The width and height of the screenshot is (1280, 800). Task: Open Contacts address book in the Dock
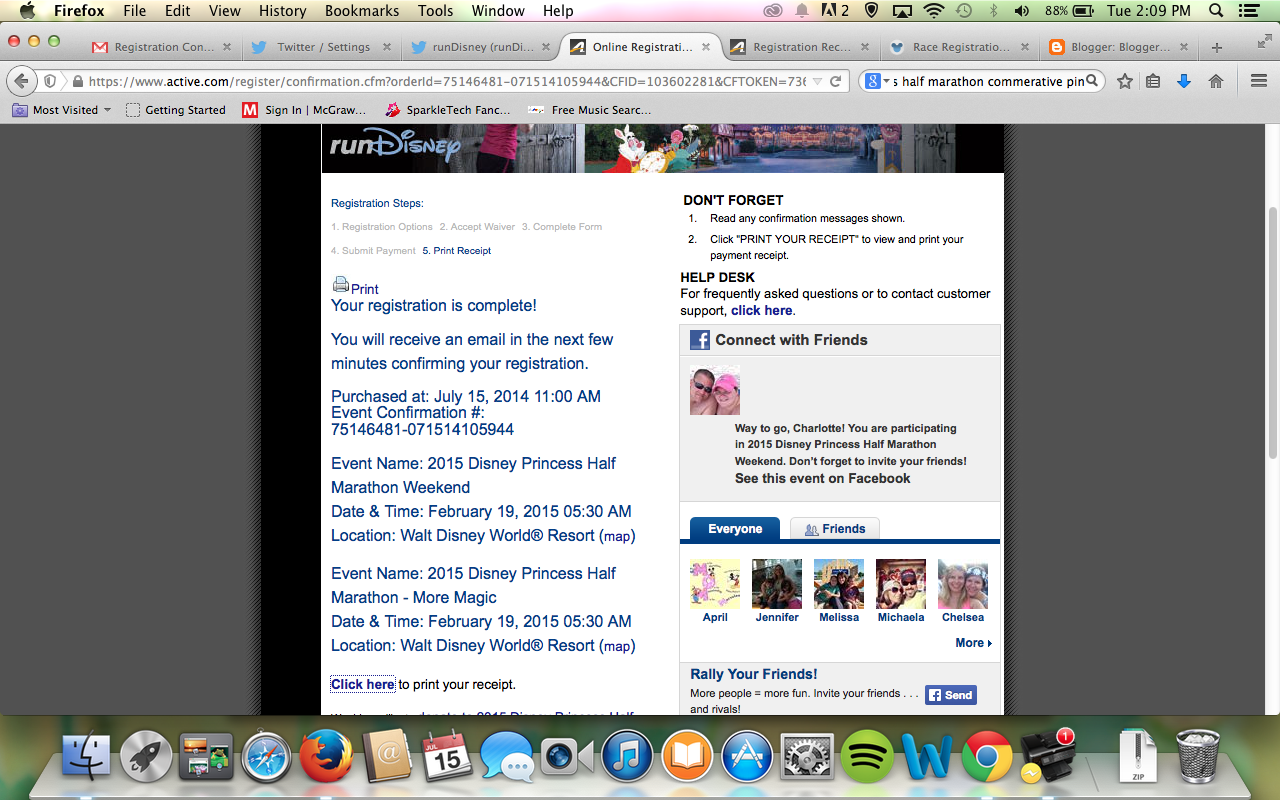pyautogui.click(x=386, y=757)
